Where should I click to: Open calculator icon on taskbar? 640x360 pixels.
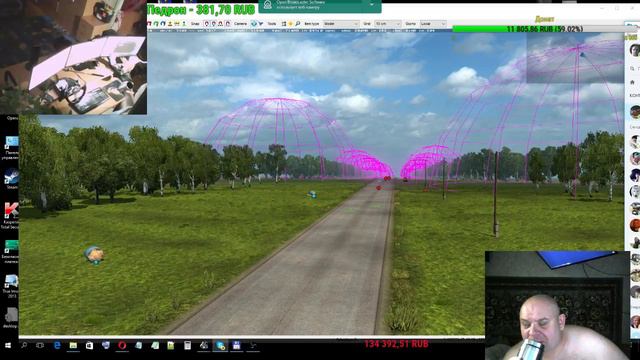(x=187, y=346)
